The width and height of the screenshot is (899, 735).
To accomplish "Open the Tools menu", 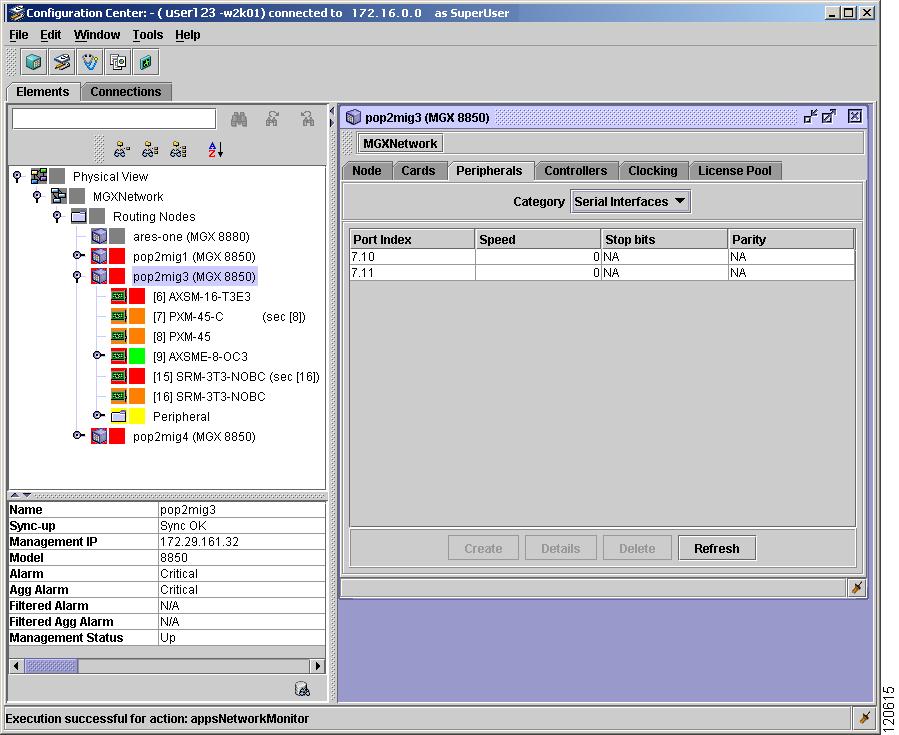I will tap(148, 35).
